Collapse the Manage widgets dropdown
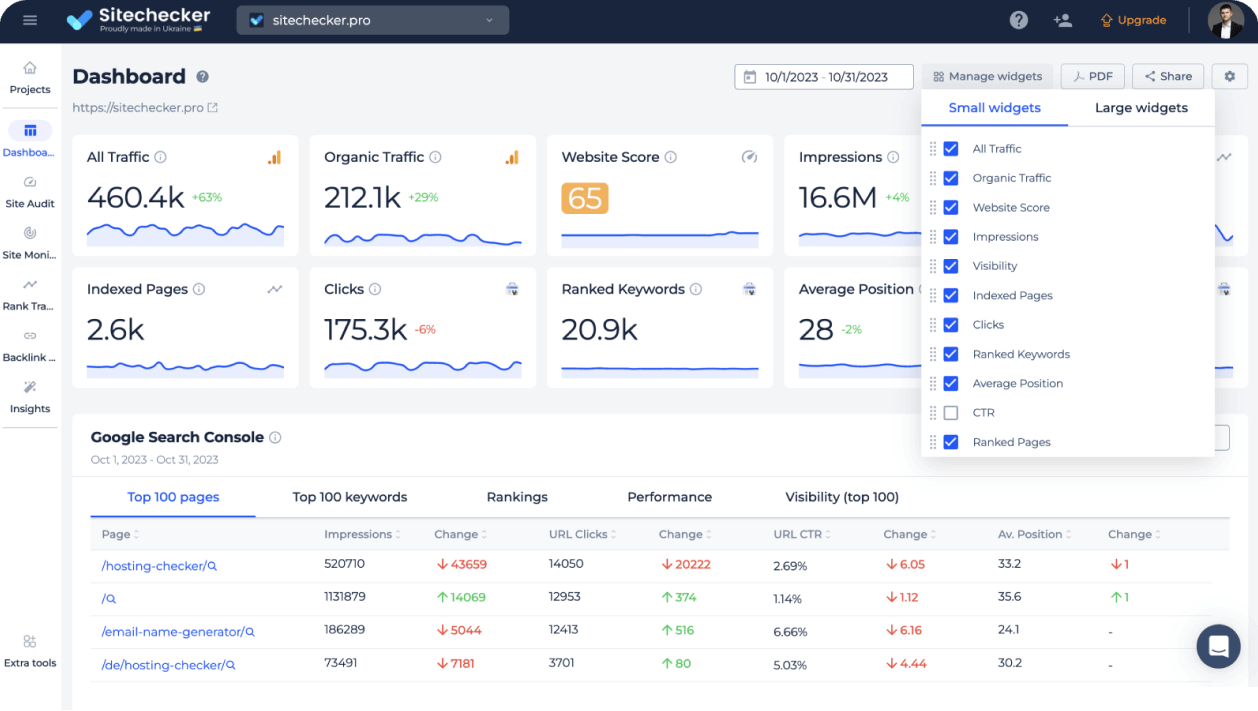 click(987, 76)
